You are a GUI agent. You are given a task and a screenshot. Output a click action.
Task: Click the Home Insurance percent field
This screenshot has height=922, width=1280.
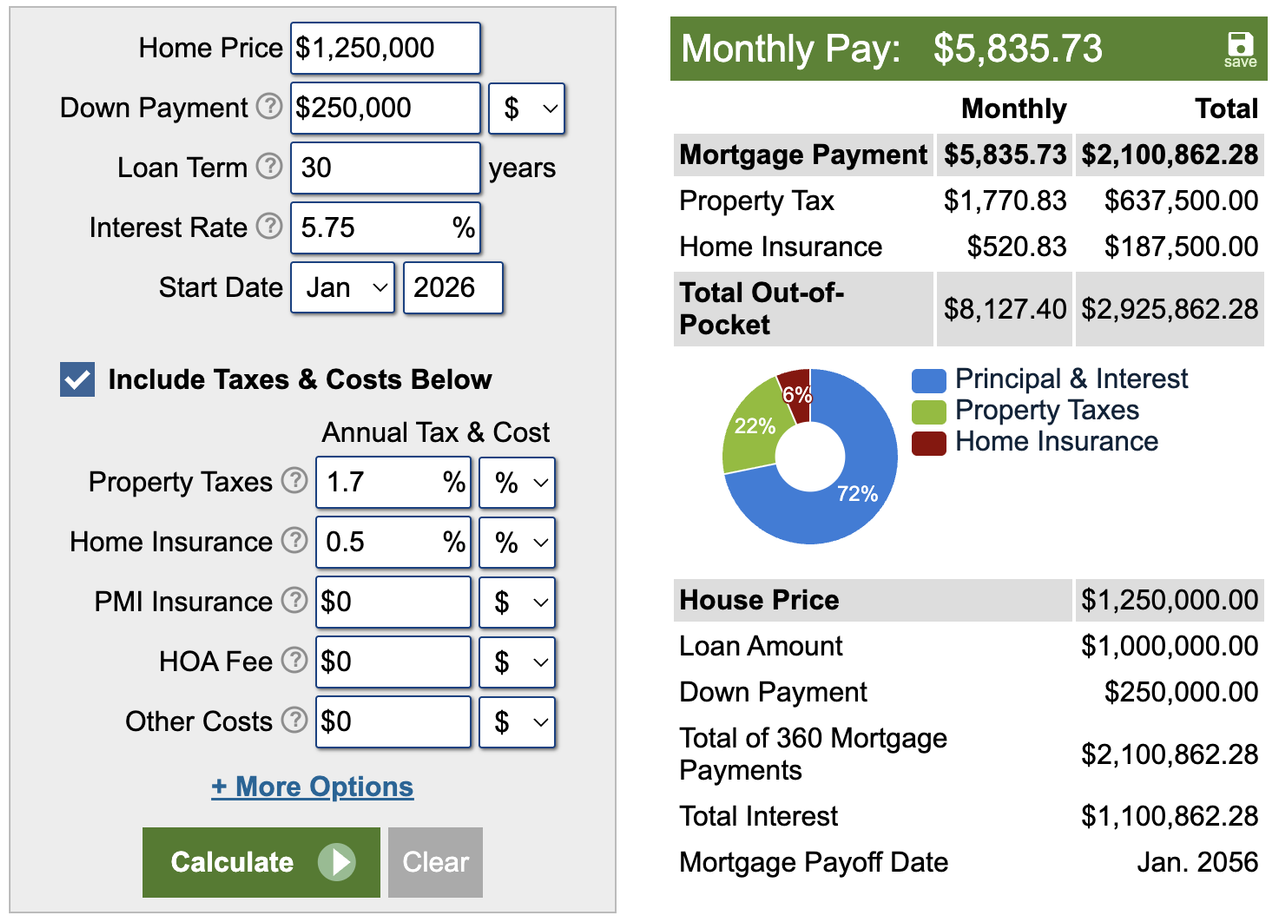pyautogui.click(x=393, y=543)
